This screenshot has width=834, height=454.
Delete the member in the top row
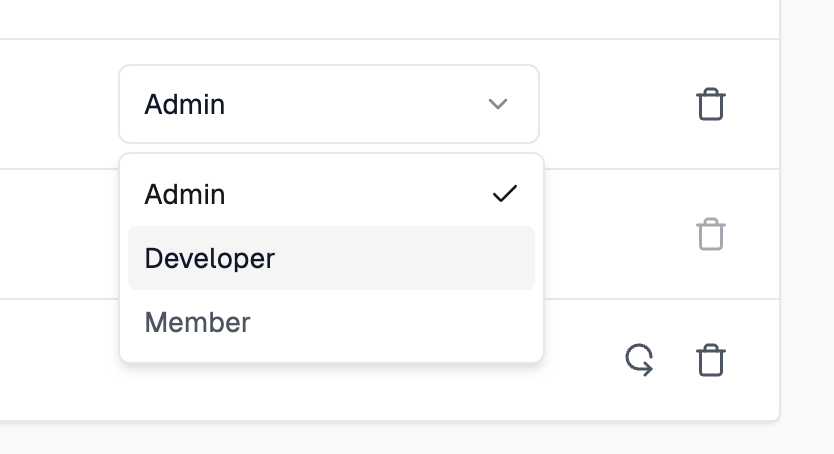(711, 104)
